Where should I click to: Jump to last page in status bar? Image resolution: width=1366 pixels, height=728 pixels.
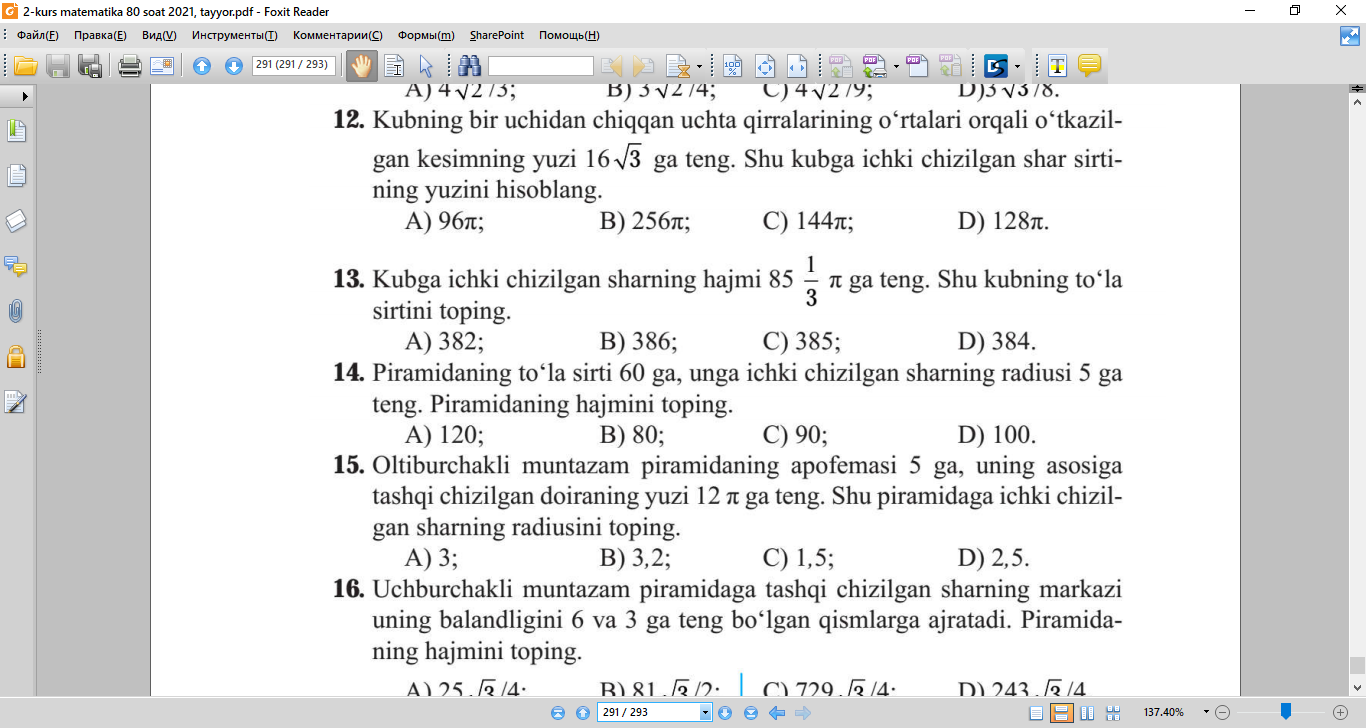(751, 713)
